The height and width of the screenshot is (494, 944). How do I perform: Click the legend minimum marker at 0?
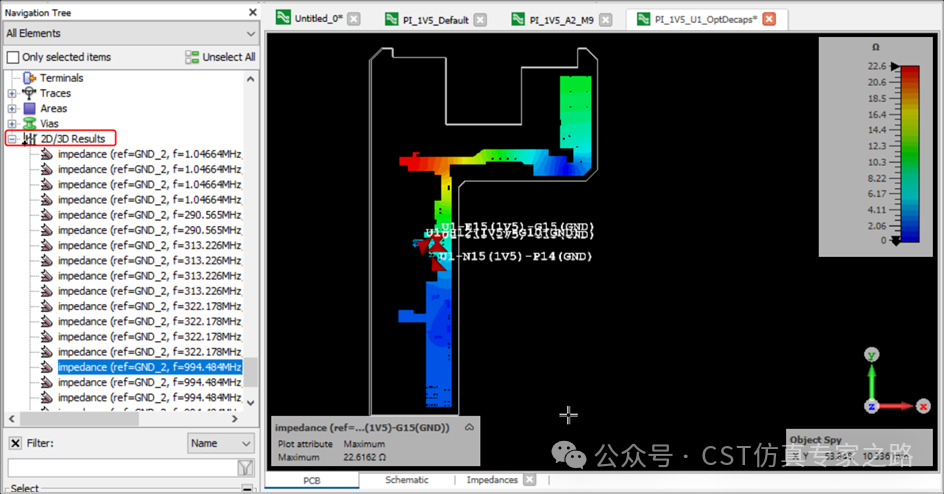coord(895,241)
